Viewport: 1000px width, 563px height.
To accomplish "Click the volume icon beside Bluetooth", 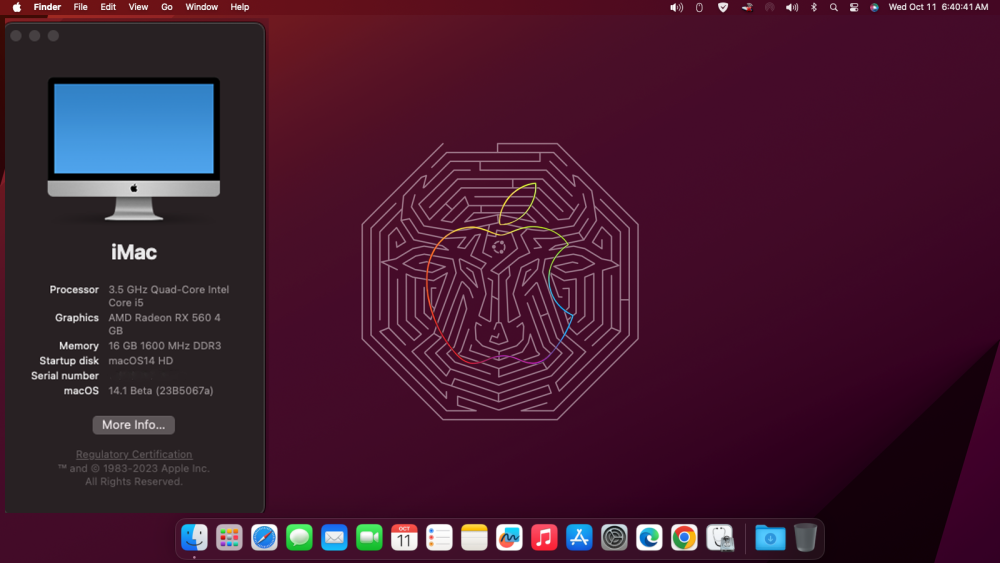I will tap(792, 7).
